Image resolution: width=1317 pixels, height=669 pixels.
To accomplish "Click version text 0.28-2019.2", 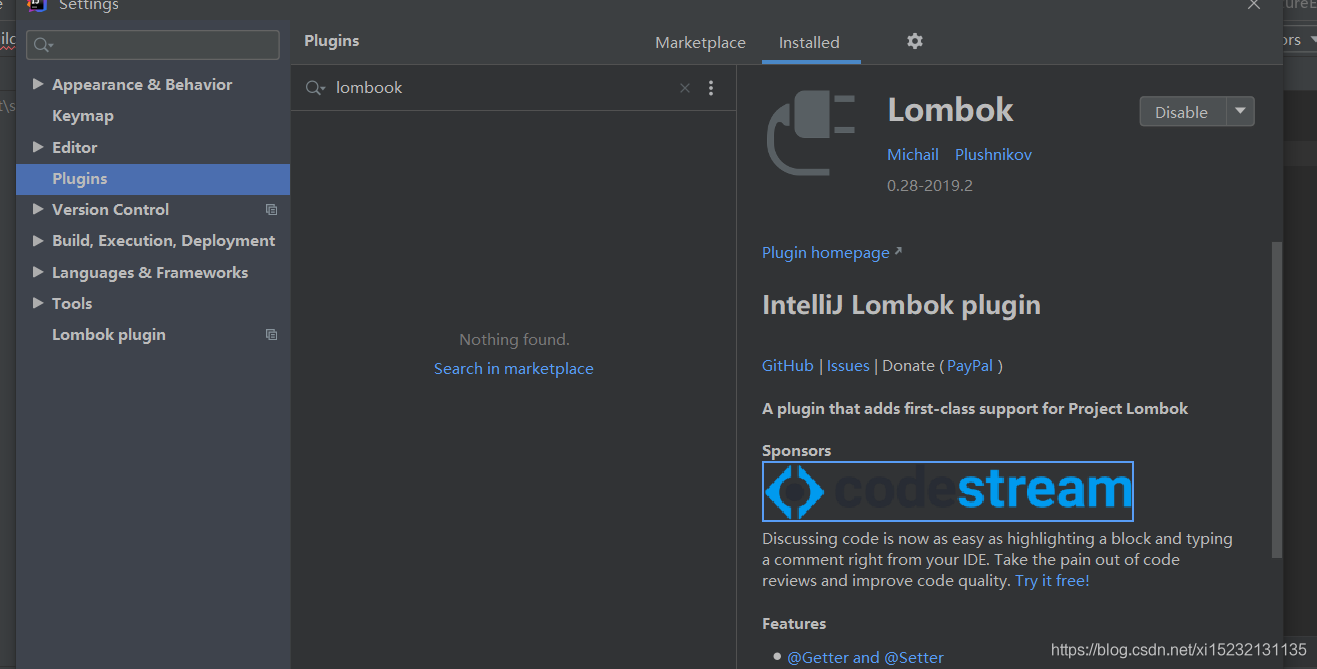I will [x=930, y=185].
